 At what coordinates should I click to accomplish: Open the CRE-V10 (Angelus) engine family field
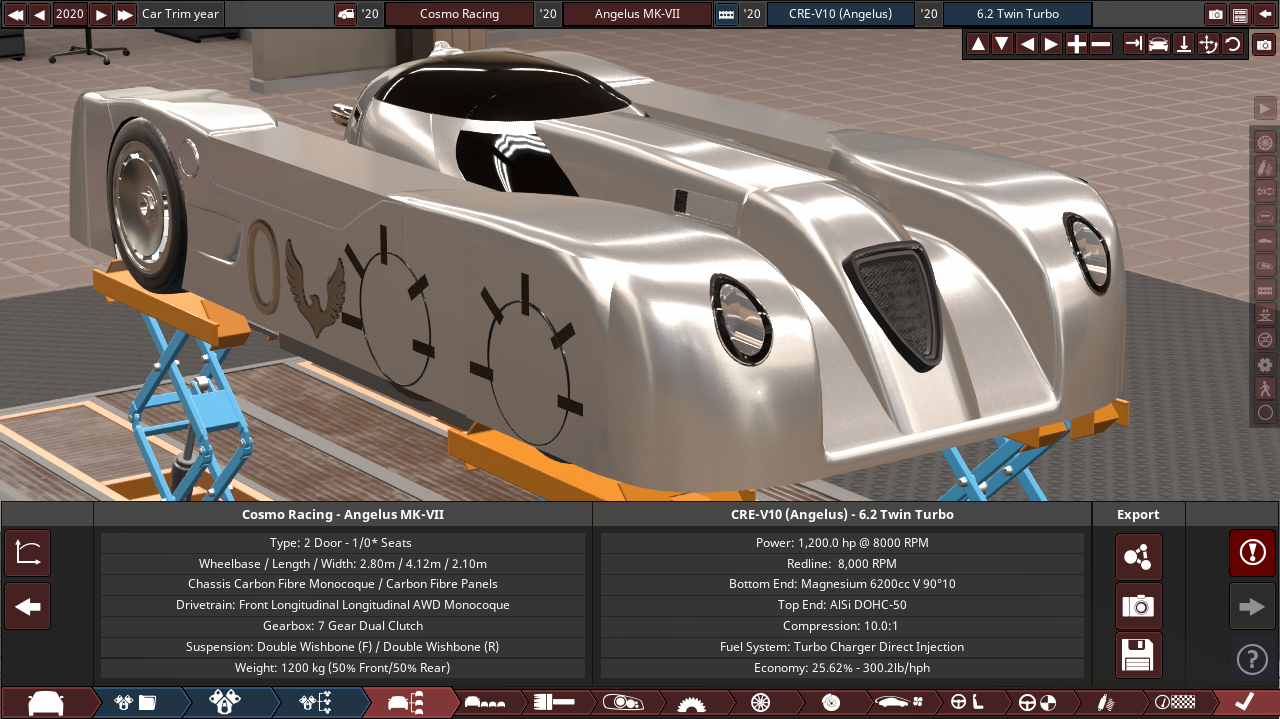pyautogui.click(x=840, y=14)
